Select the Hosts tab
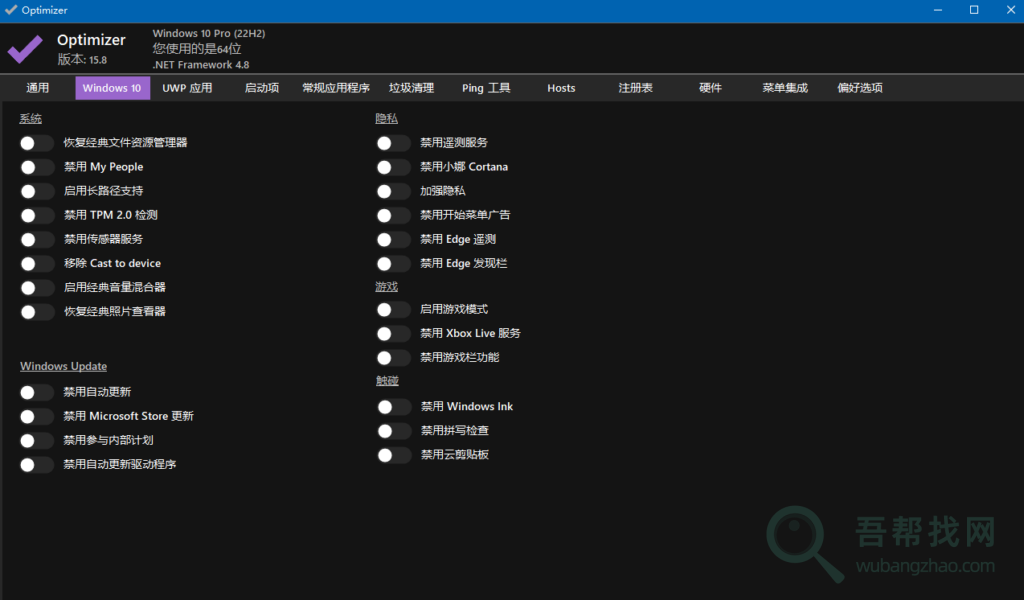This screenshot has width=1024, height=600. (x=561, y=88)
